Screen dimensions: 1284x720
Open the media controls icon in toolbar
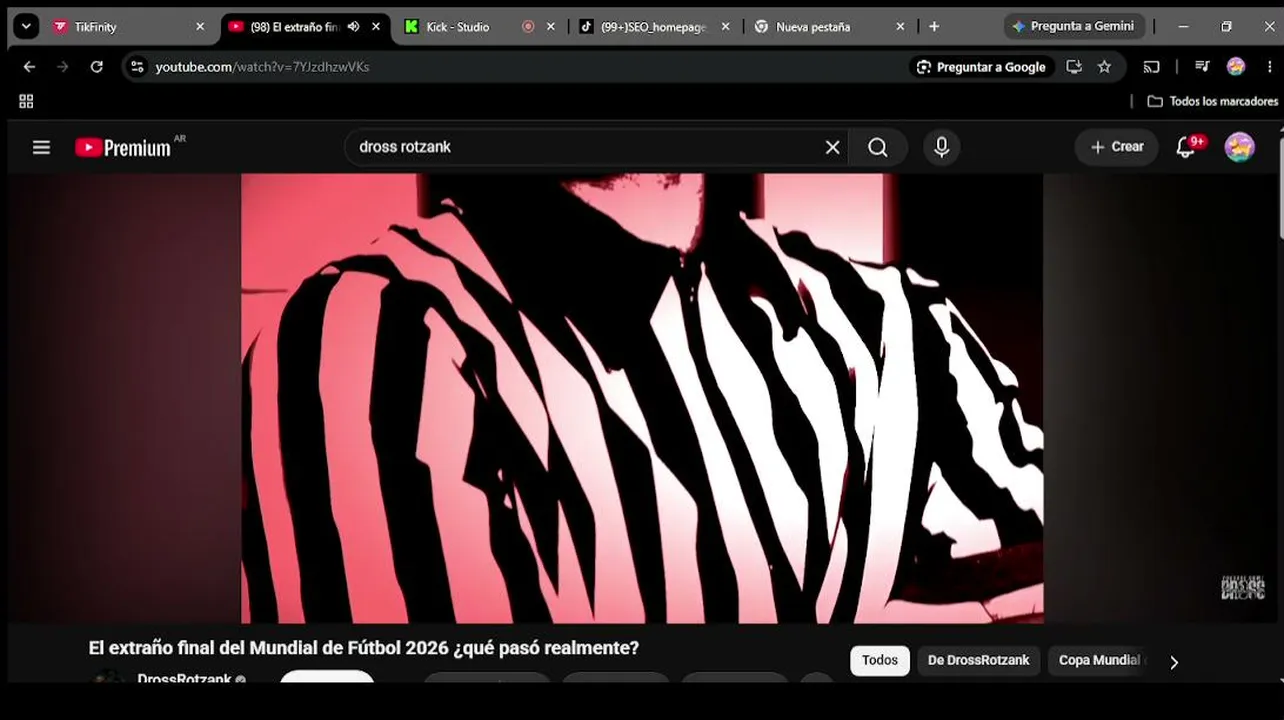1203,67
